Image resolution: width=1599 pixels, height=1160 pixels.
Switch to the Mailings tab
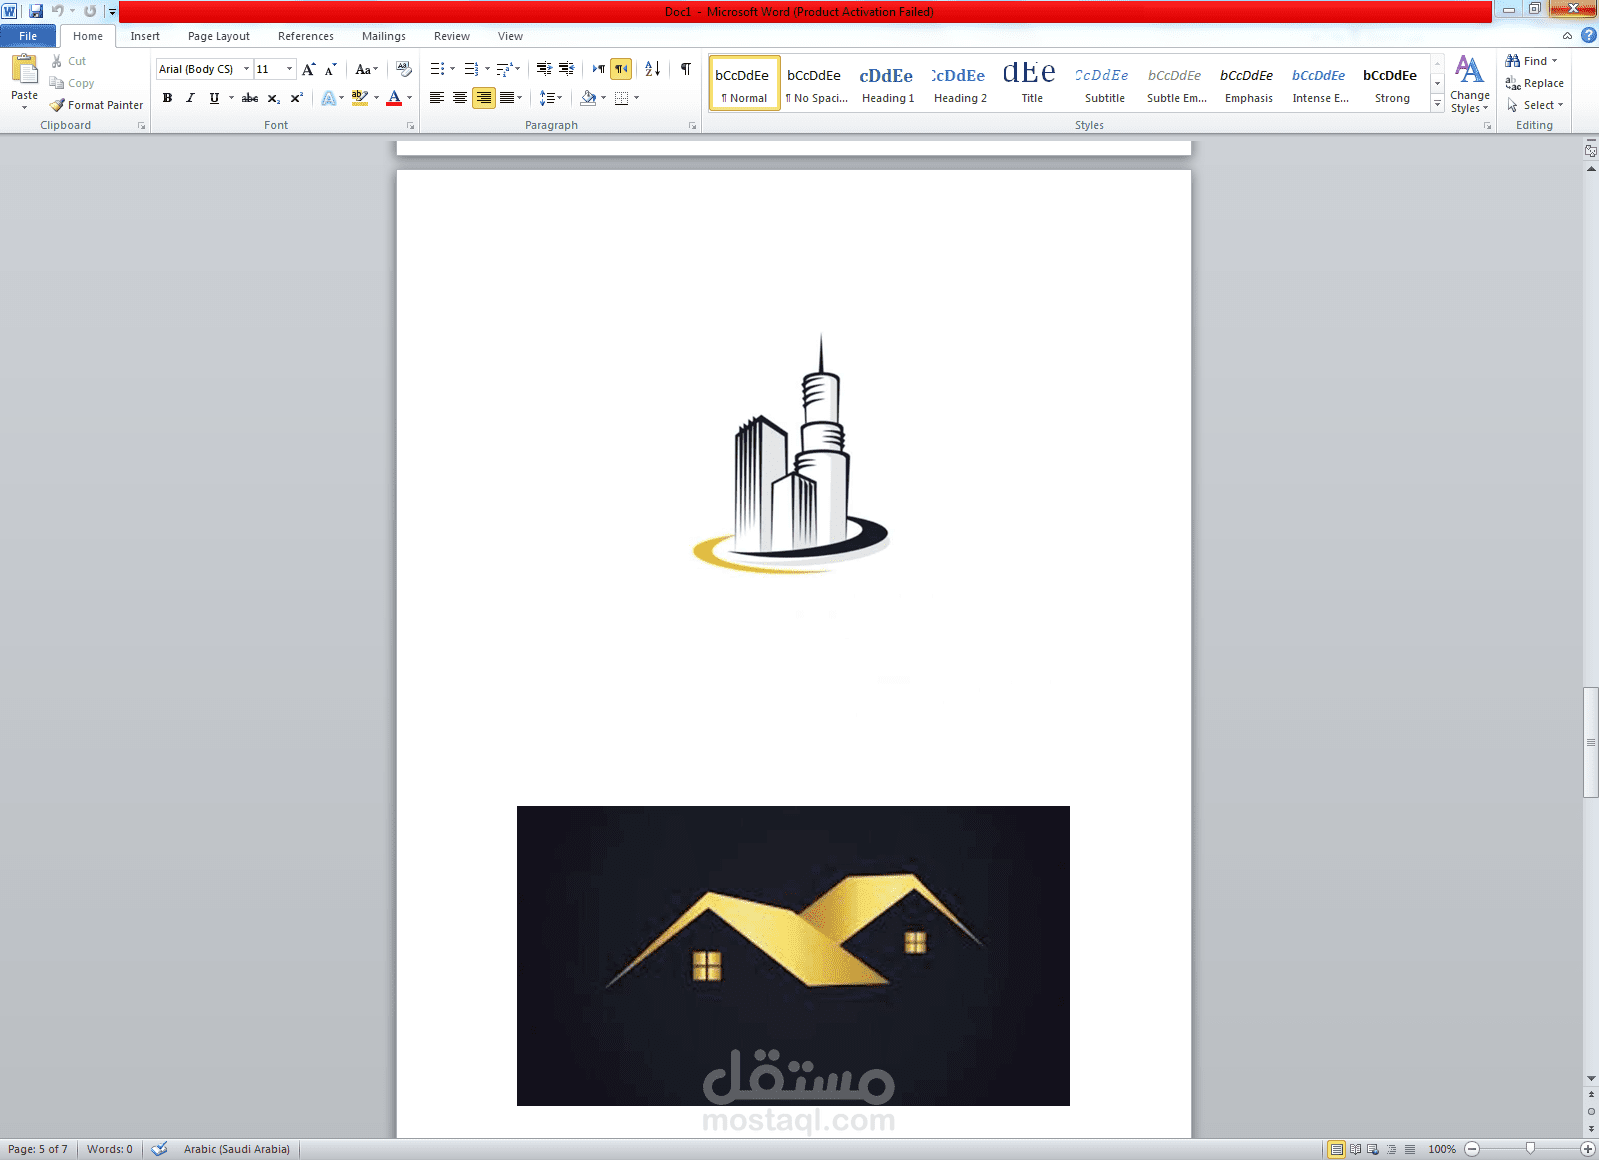pos(384,36)
